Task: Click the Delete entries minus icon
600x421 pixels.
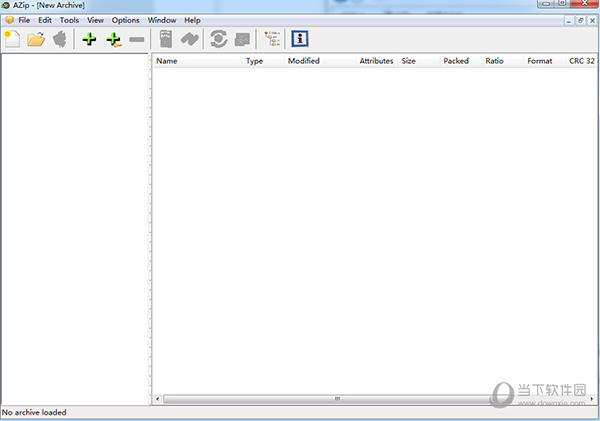Action: [x=137, y=39]
